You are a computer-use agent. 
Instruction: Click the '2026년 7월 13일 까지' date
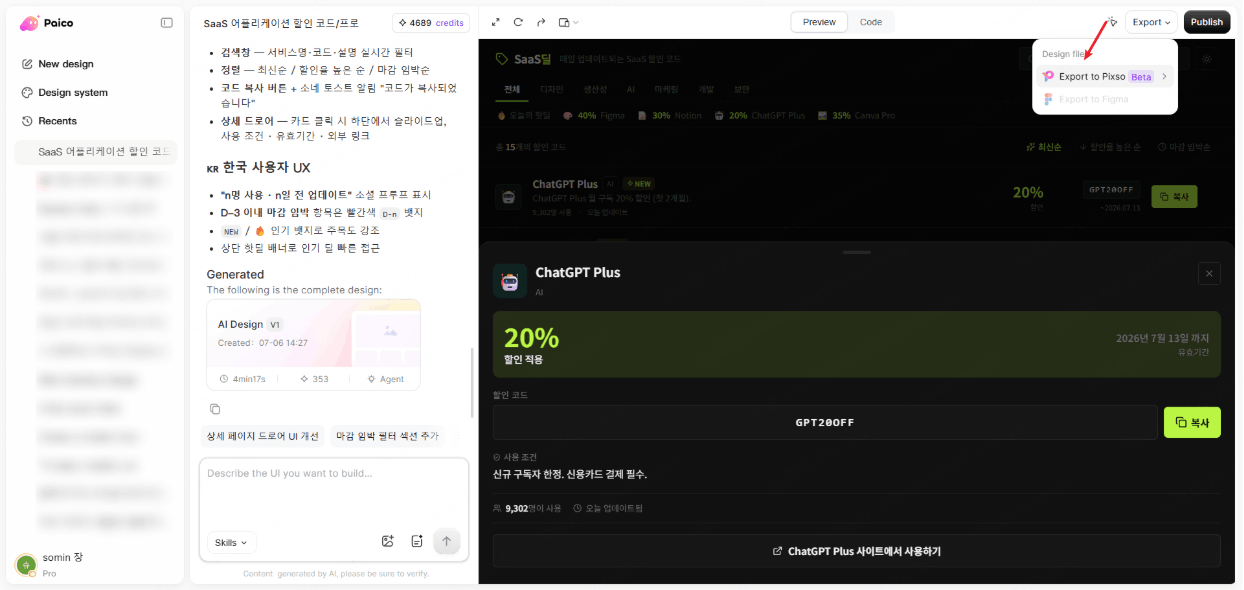click(x=1162, y=338)
